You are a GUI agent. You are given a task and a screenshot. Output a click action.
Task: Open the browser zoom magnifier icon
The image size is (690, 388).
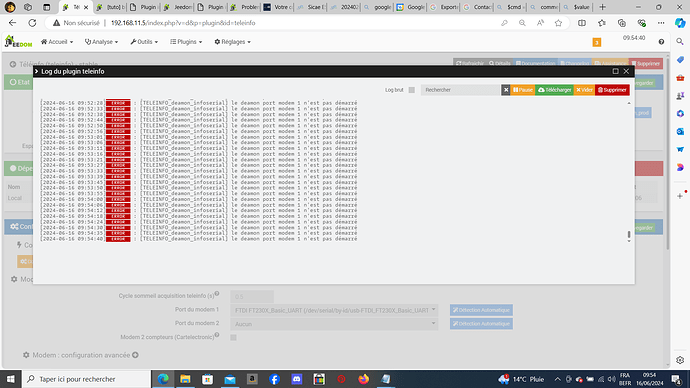pyautogui.click(x=522, y=23)
